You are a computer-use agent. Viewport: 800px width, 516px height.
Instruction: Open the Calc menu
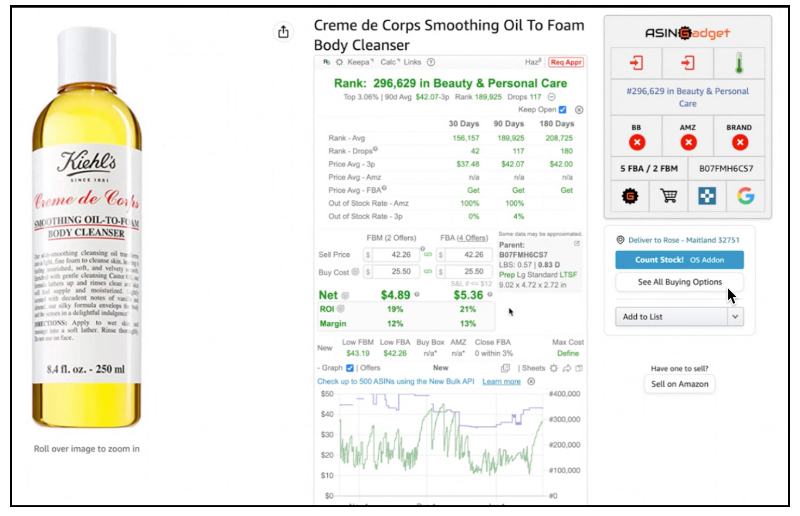390,62
